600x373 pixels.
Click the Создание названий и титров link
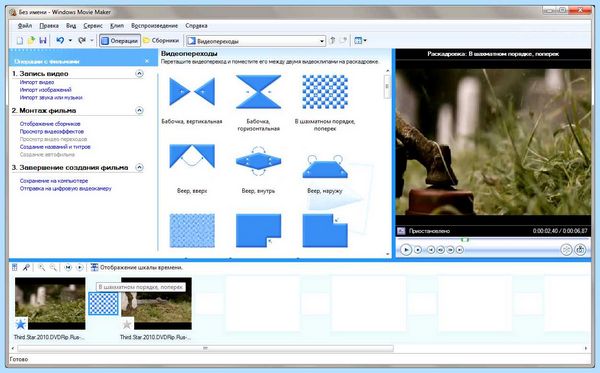click(x=55, y=147)
